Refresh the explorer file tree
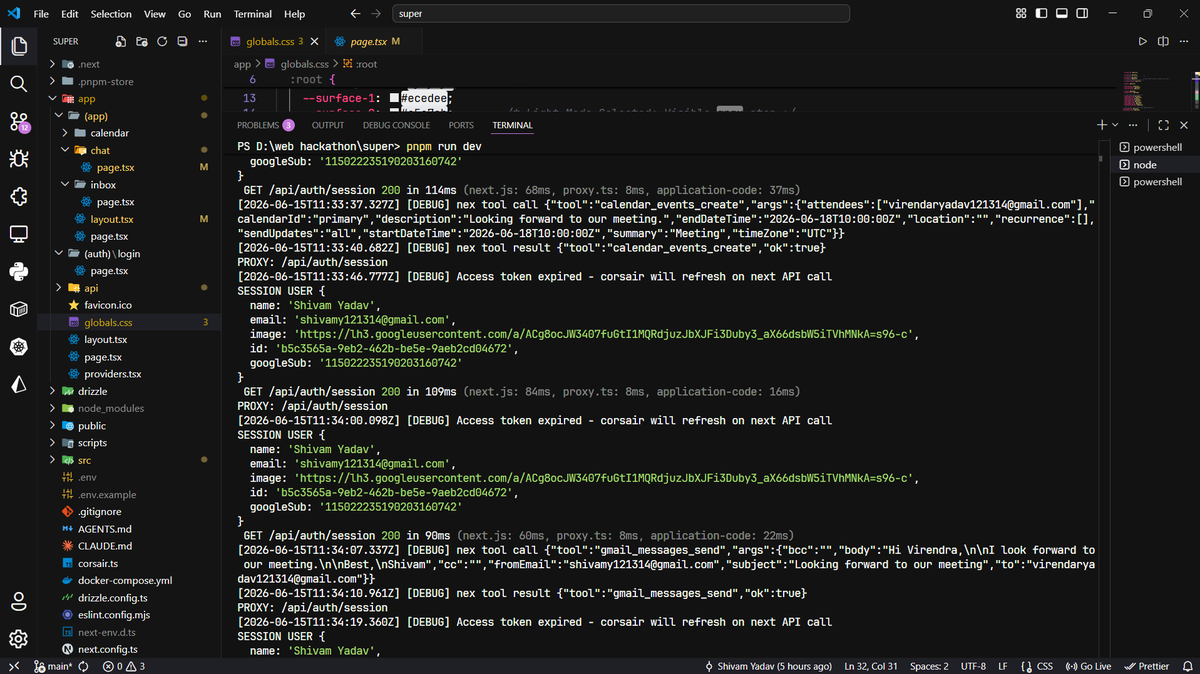1200x674 pixels. [161, 42]
